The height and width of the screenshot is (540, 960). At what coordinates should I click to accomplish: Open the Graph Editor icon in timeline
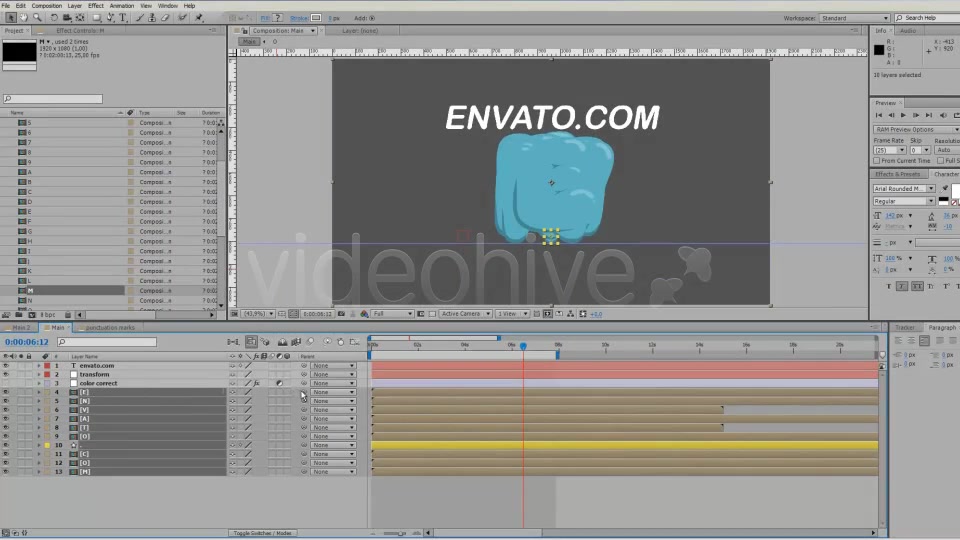[354, 342]
